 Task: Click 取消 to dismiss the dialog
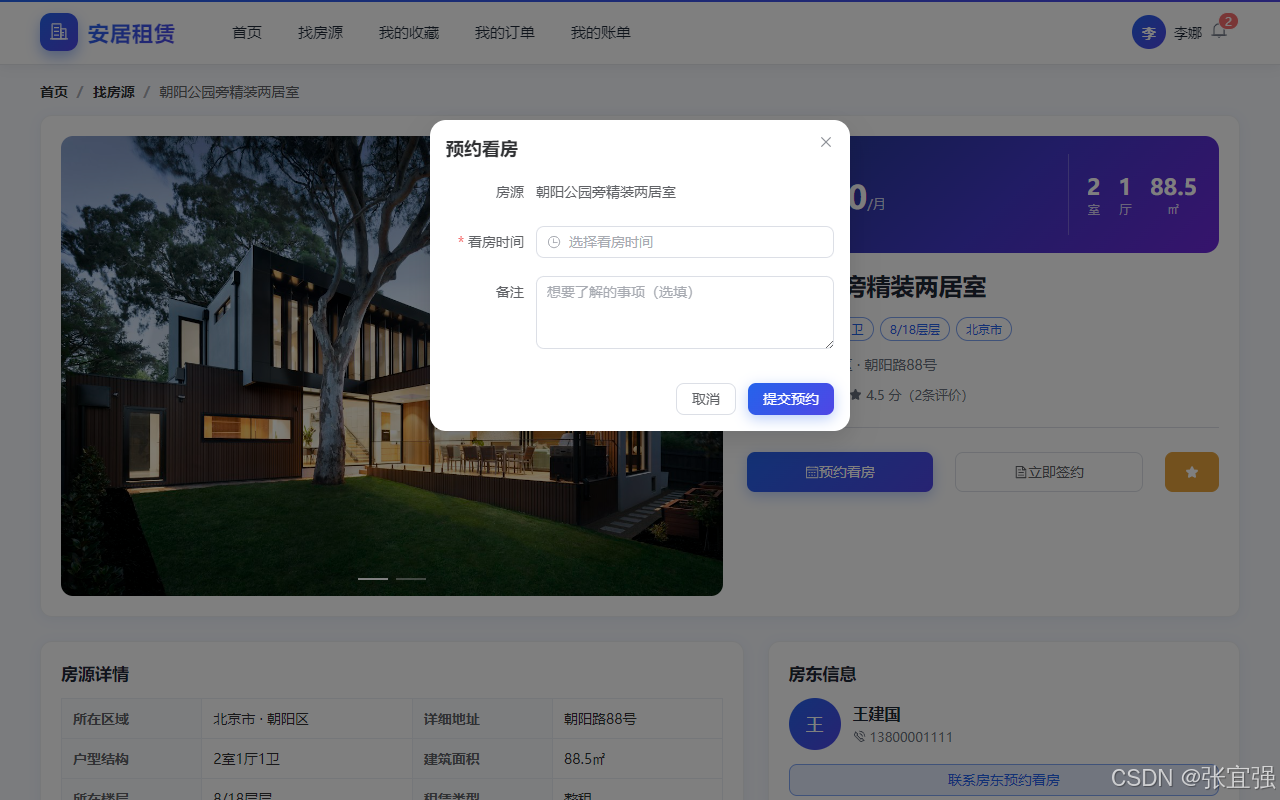click(x=706, y=399)
